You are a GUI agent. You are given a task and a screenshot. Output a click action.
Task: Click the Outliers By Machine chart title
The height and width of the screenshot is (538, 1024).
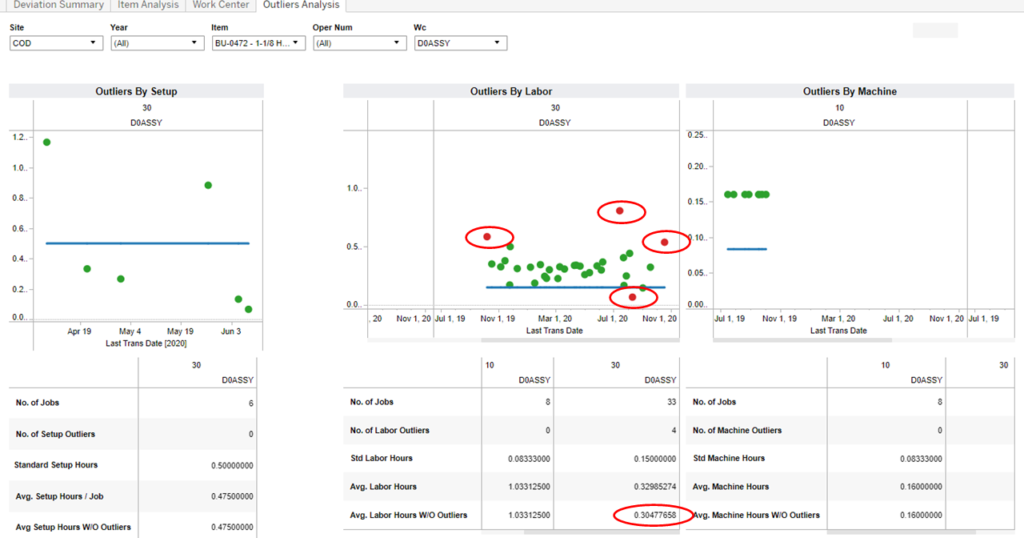[x=850, y=91]
